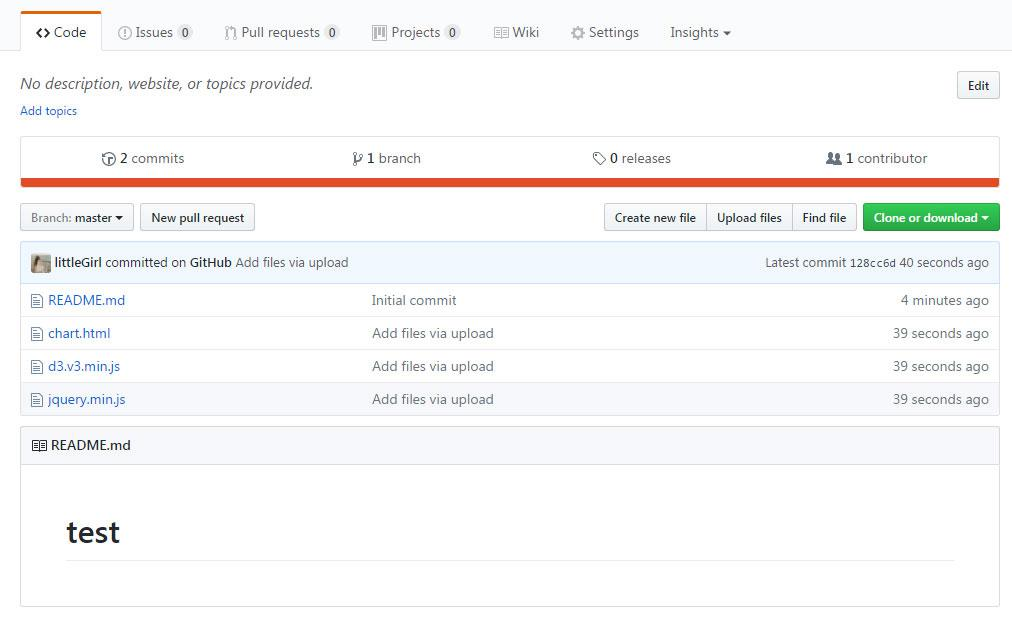Viewport: 1012px width, 634px height.
Task: Click the file icon beside README.md
Action: pyautogui.click(x=37, y=300)
